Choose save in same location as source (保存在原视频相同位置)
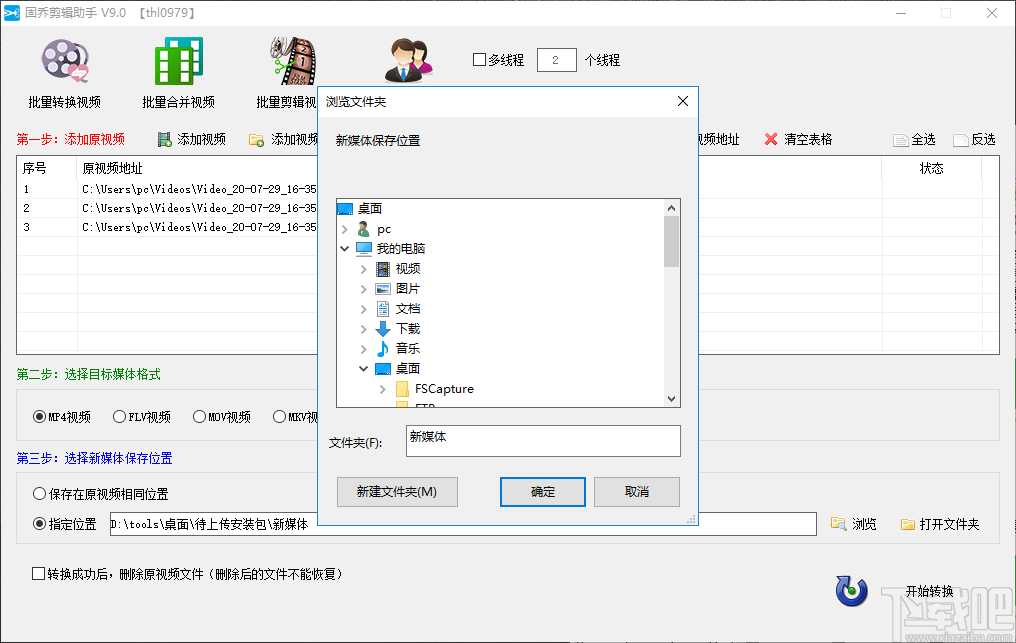The height and width of the screenshot is (643, 1016). tap(40, 494)
